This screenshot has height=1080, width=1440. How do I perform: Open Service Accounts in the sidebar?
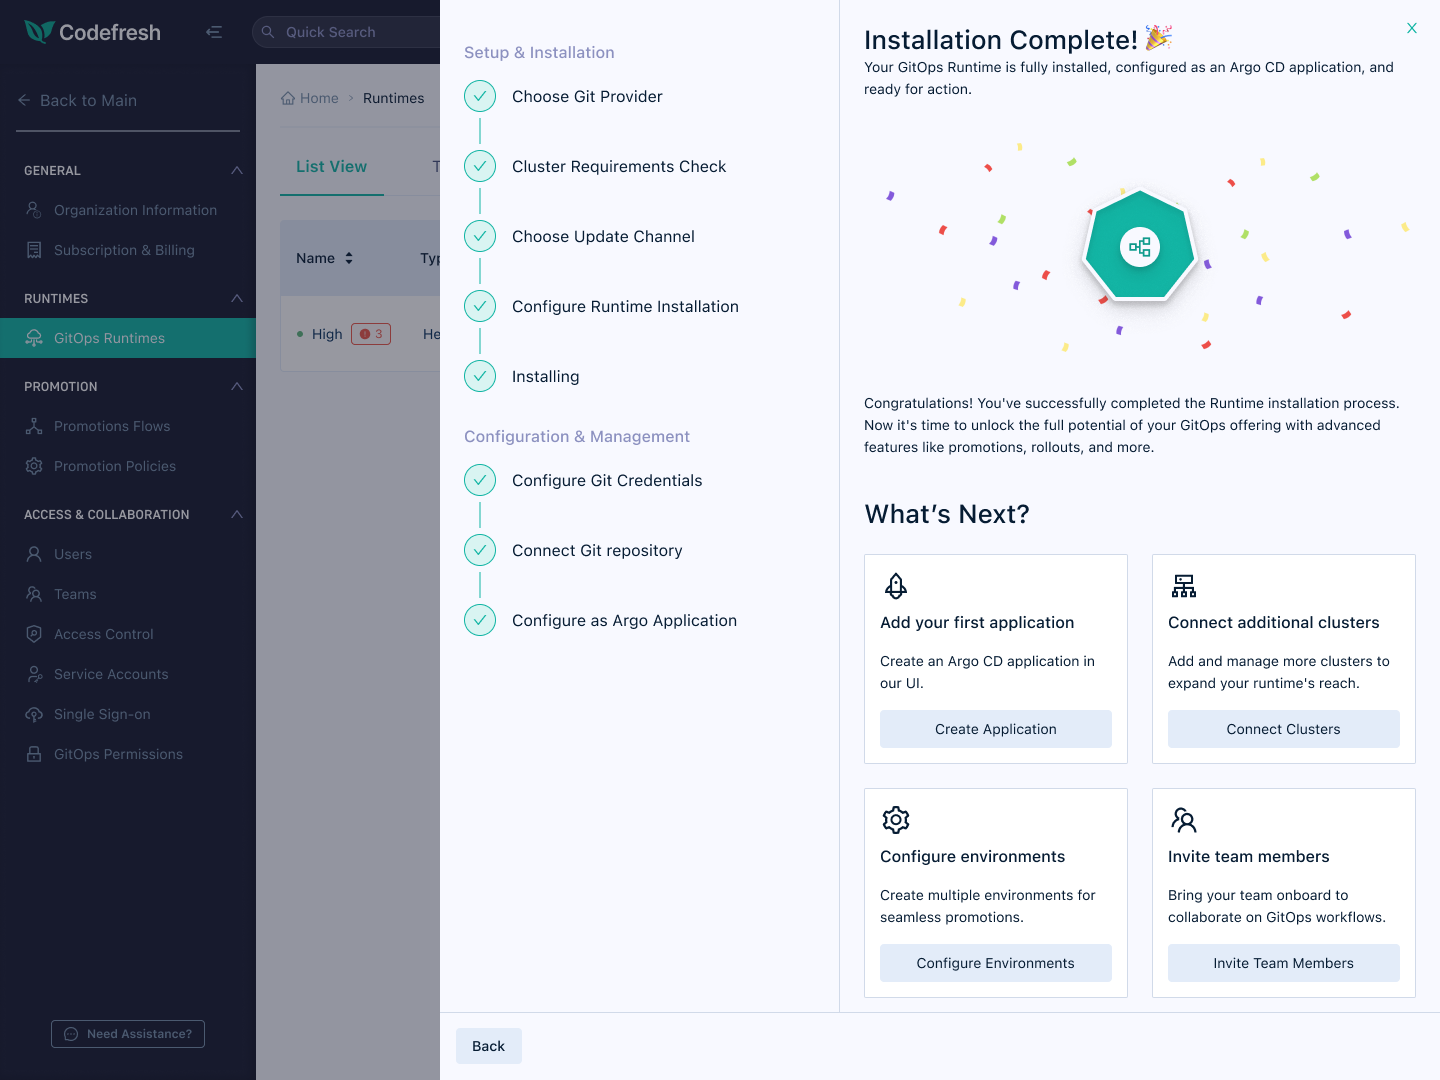pos(128,674)
